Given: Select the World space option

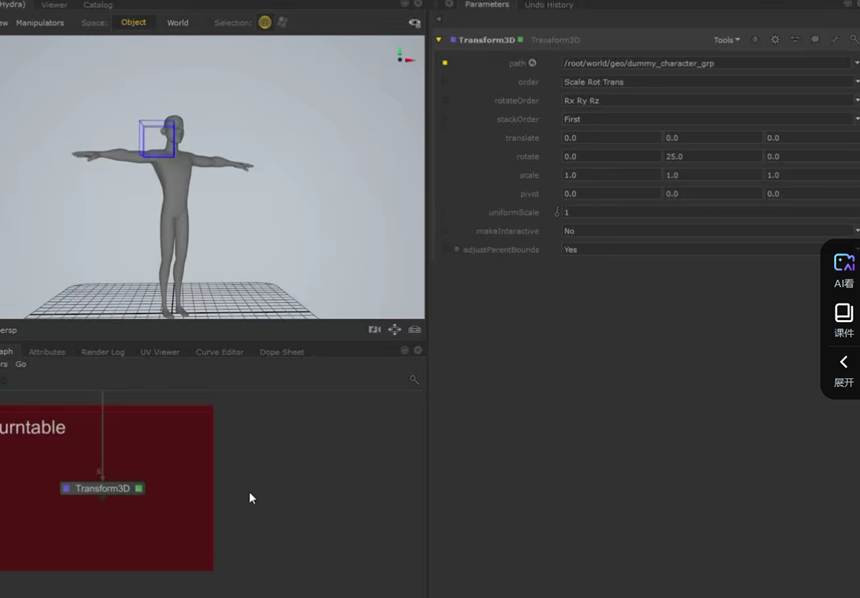Looking at the screenshot, I should point(177,22).
